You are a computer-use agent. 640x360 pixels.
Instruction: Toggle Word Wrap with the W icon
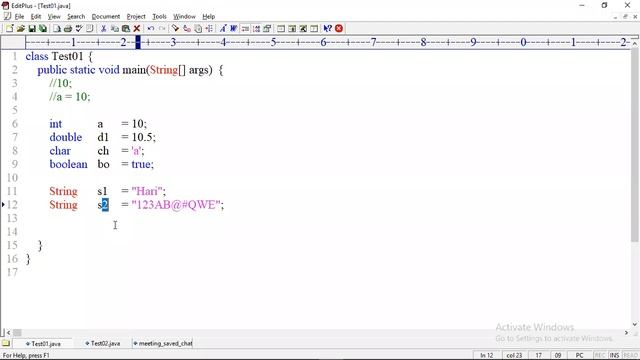tap(233, 29)
